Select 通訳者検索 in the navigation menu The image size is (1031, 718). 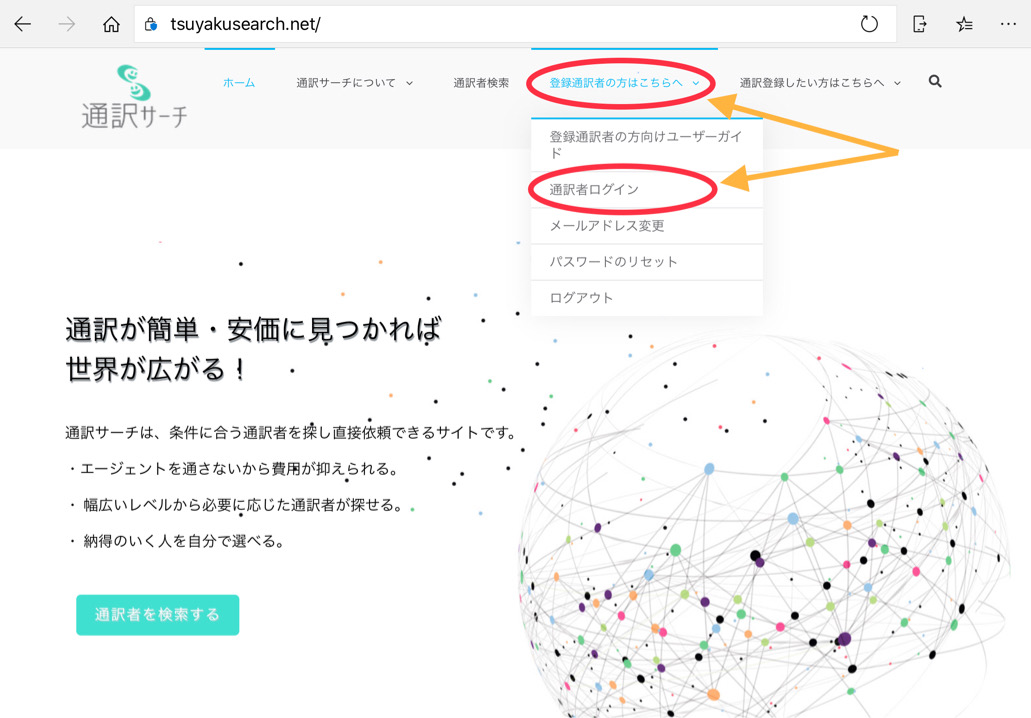[485, 84]
